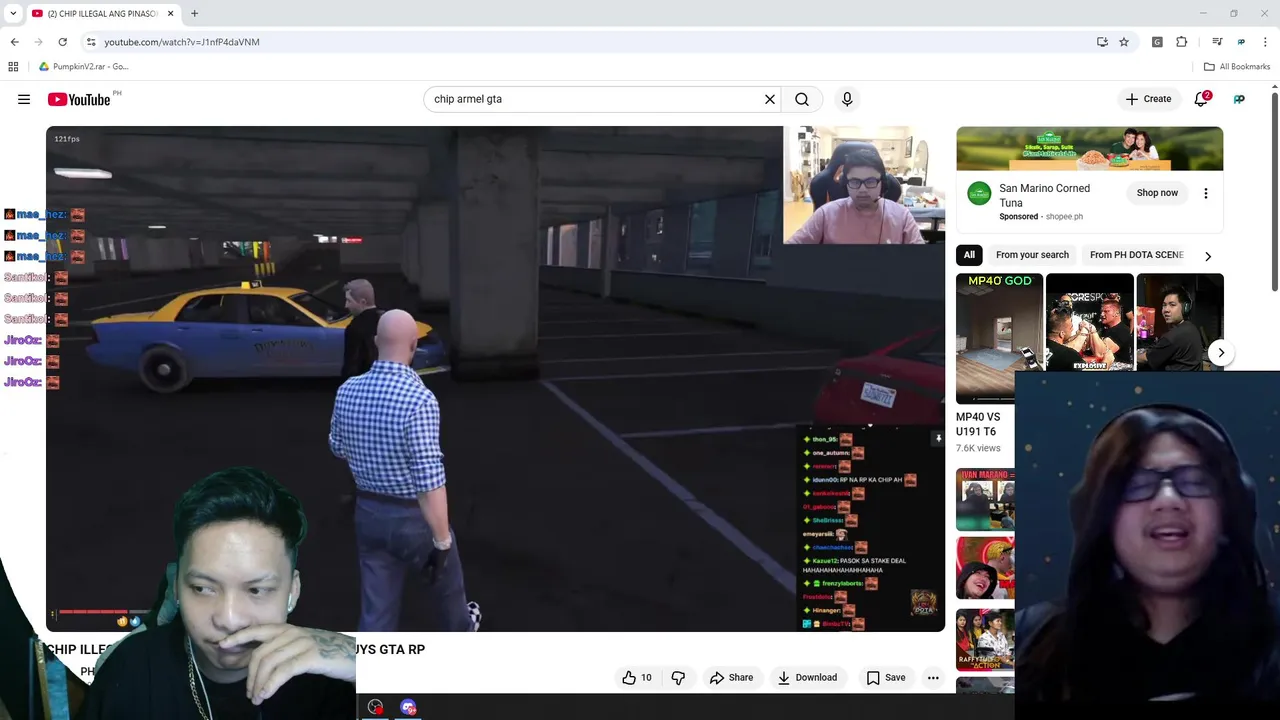
Task: Bookmark this page with the star
Action: tap(1124, 42)
